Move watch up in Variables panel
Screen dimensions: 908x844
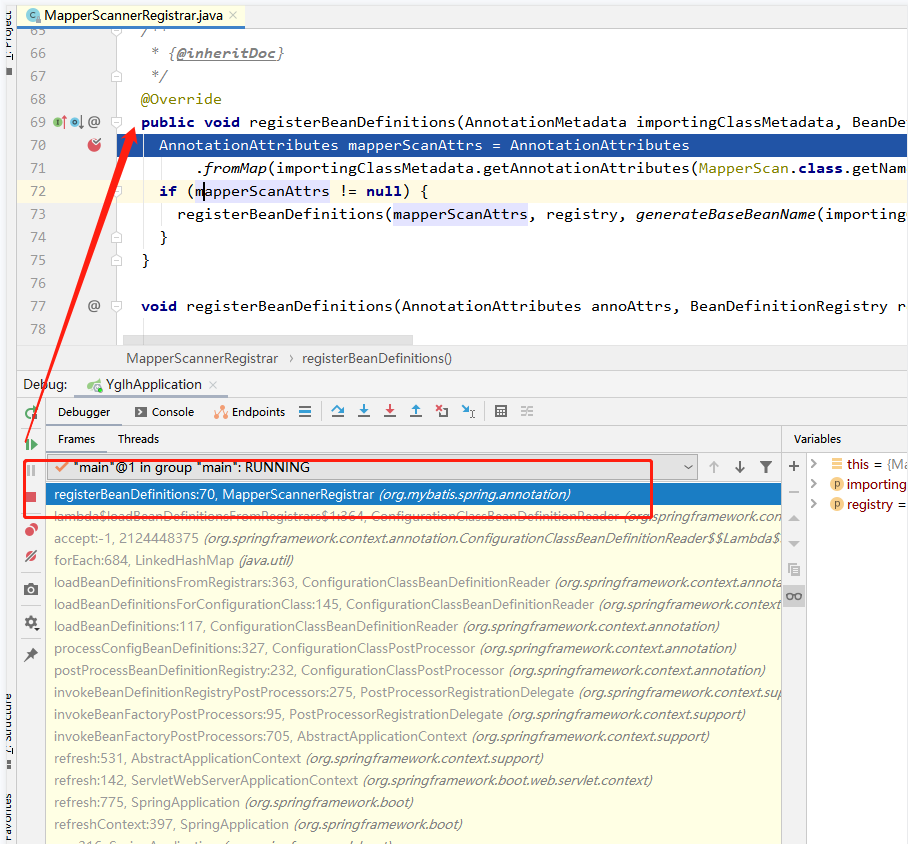coord(794,518)
